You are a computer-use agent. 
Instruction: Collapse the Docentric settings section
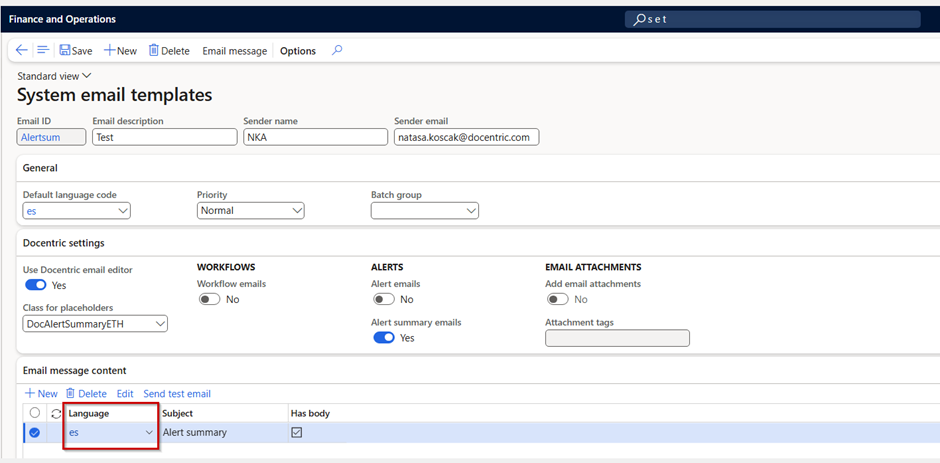pos(64,243)
